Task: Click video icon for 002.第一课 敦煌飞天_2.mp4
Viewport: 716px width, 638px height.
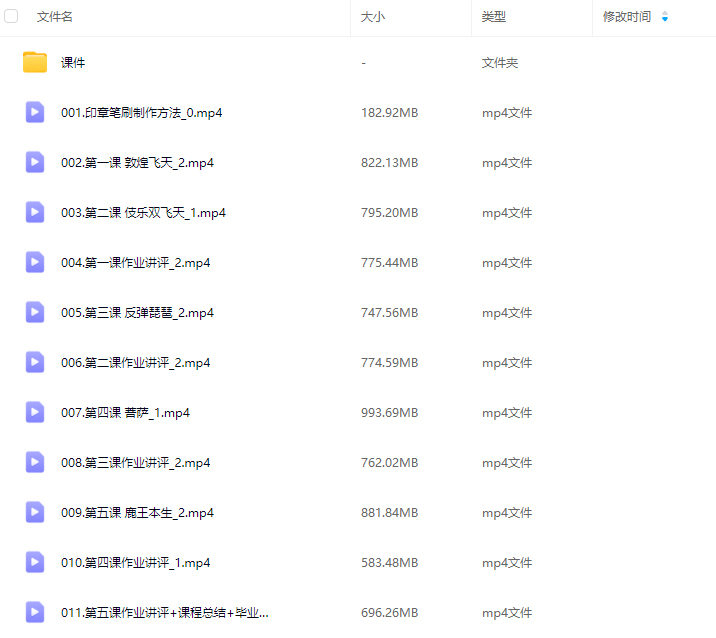Action: [35, 162]
